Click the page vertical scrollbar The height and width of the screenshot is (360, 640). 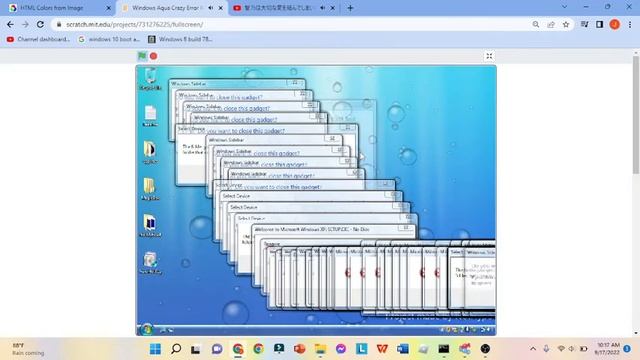pyautogui.click(x=636, y=114)
